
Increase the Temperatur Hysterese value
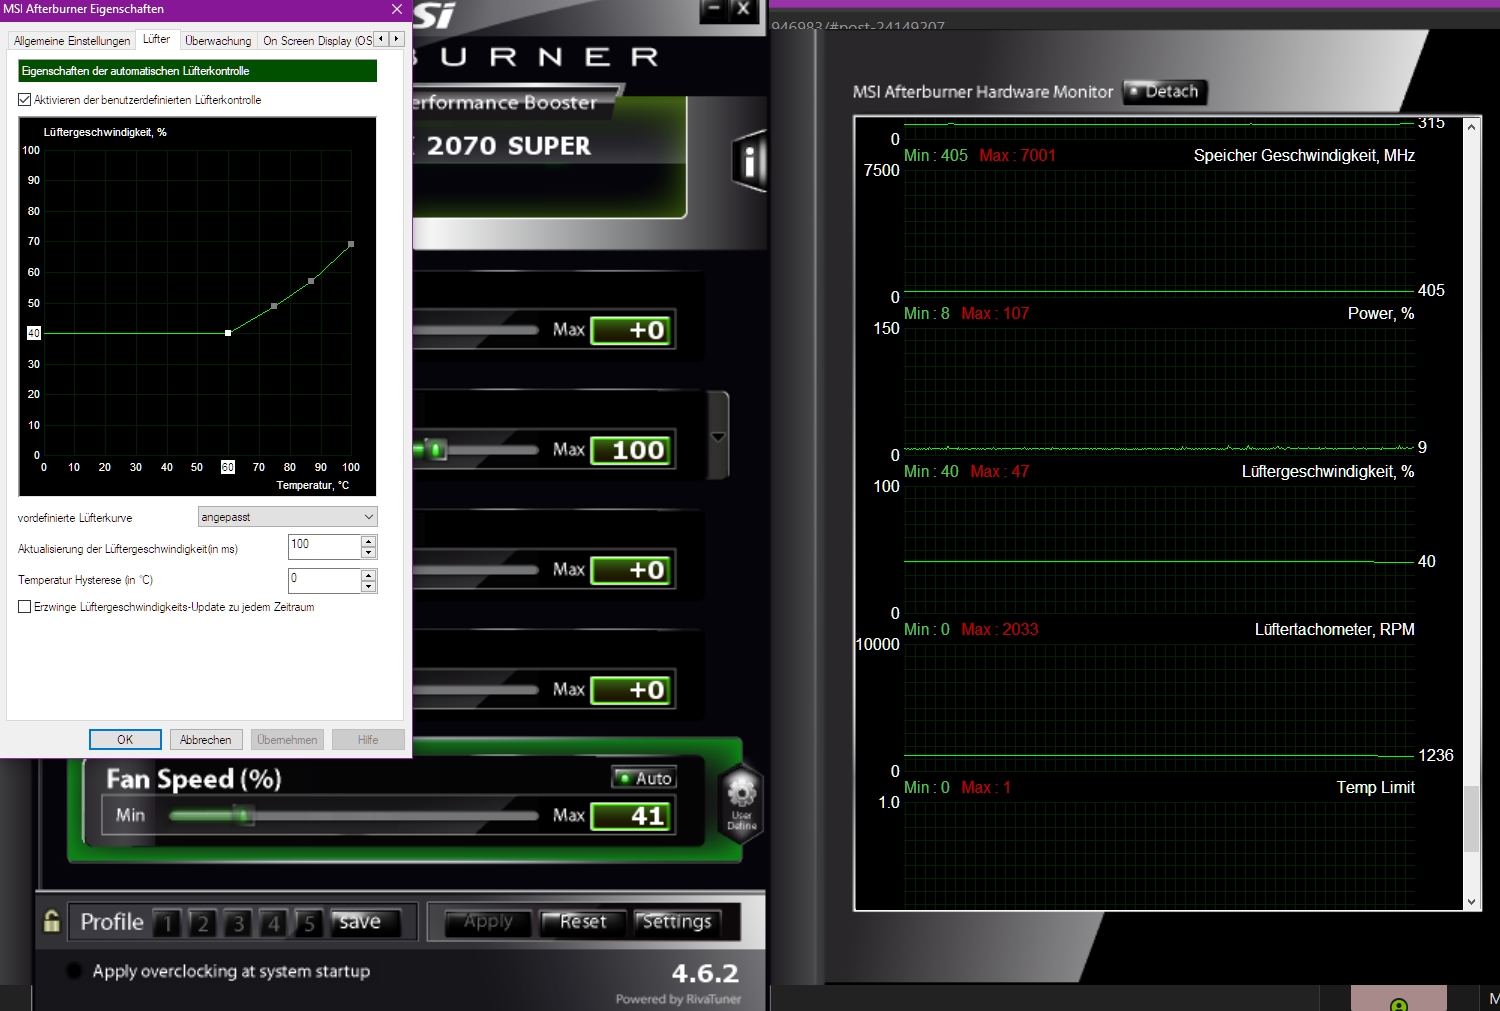pyautogui.click(x=369, y=575)
